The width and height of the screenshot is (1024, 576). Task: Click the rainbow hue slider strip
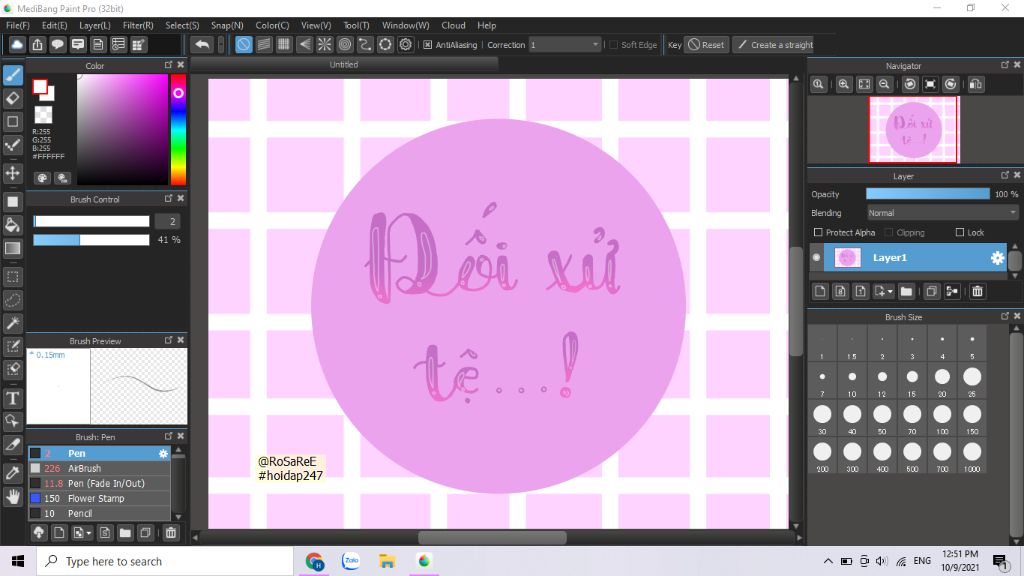178,129
